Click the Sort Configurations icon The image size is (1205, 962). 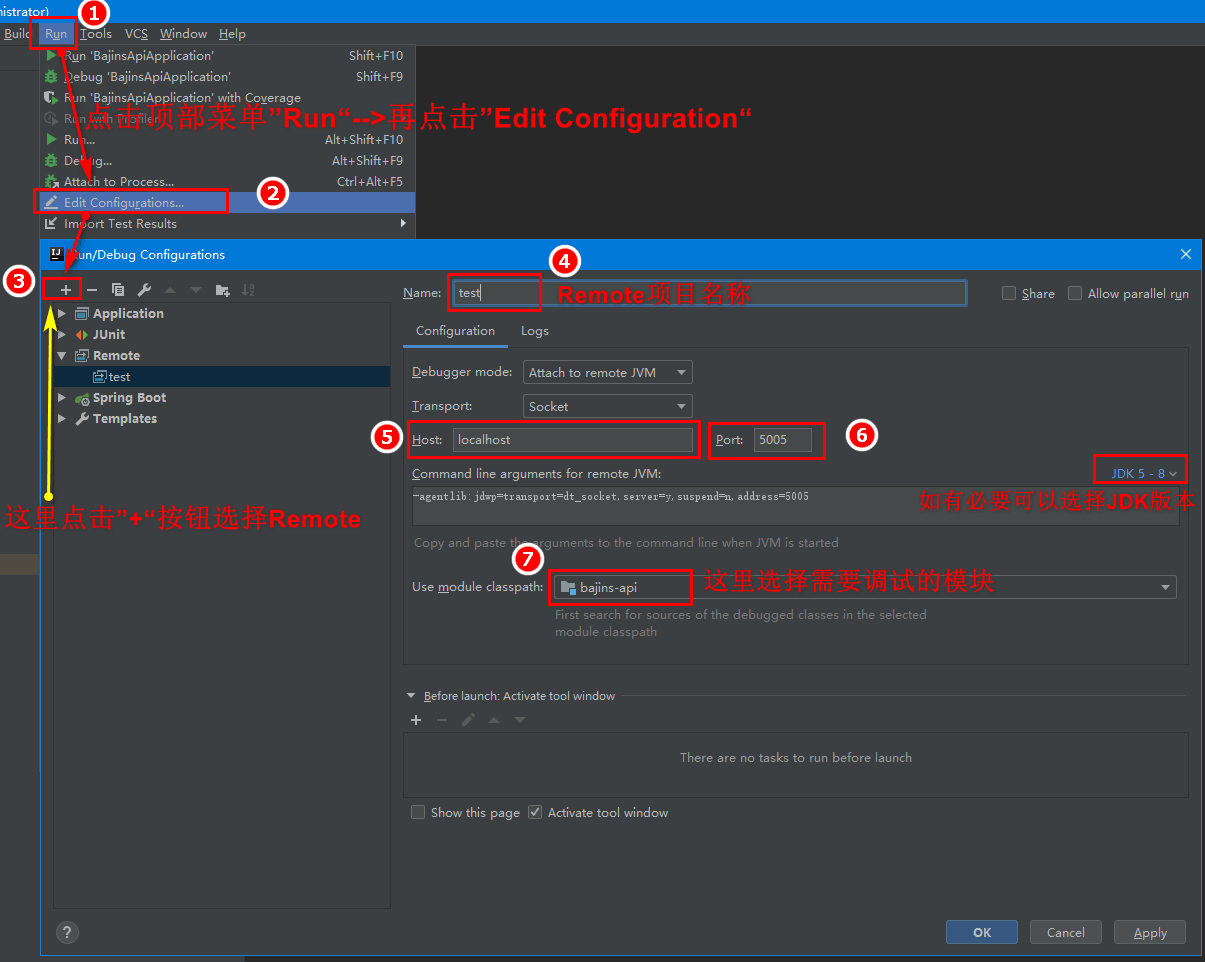248,290
